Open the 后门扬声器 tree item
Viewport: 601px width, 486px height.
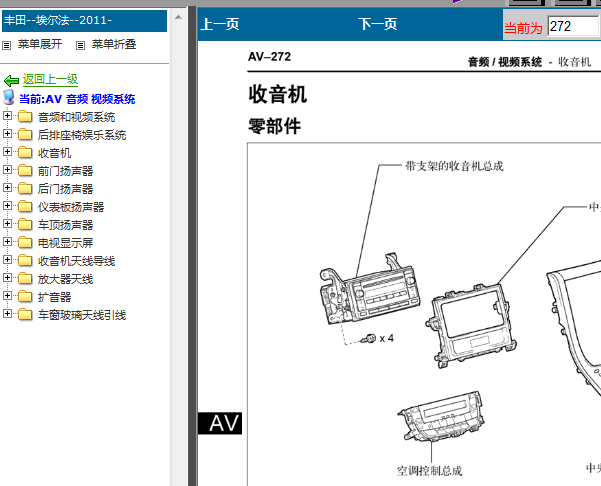coord(65,189)
